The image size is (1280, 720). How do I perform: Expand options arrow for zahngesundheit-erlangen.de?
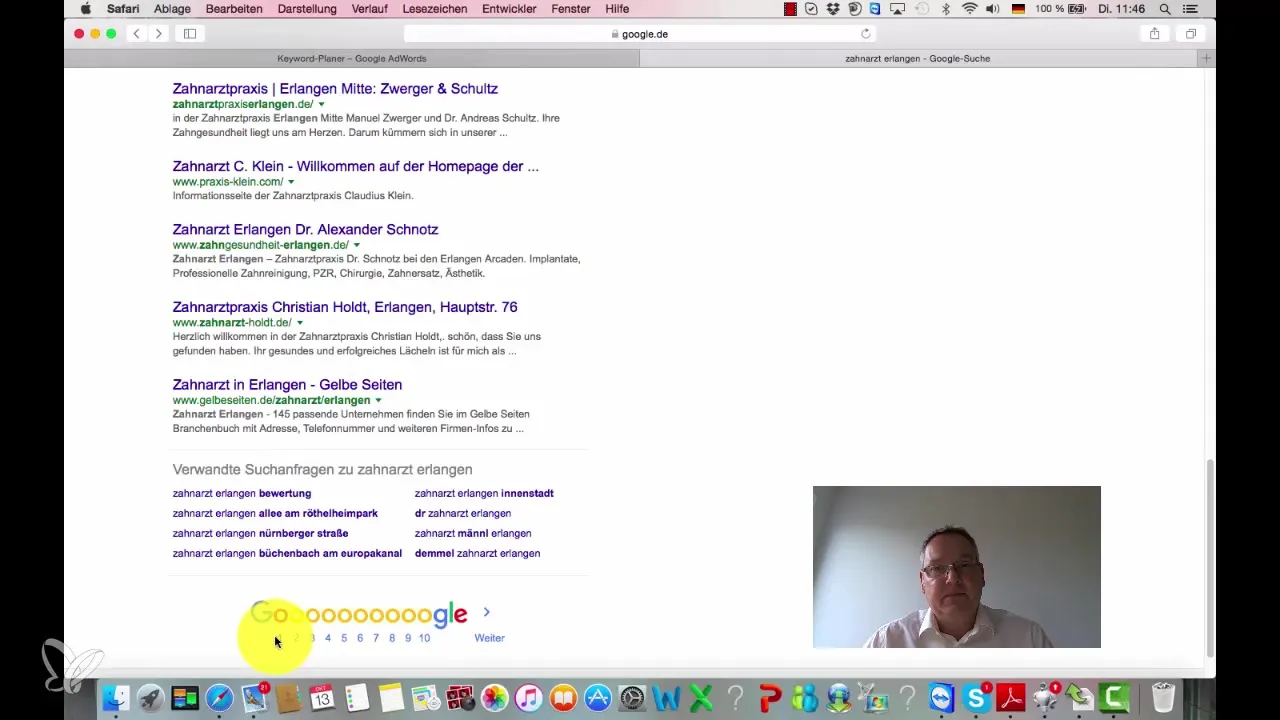pos(356,245)
